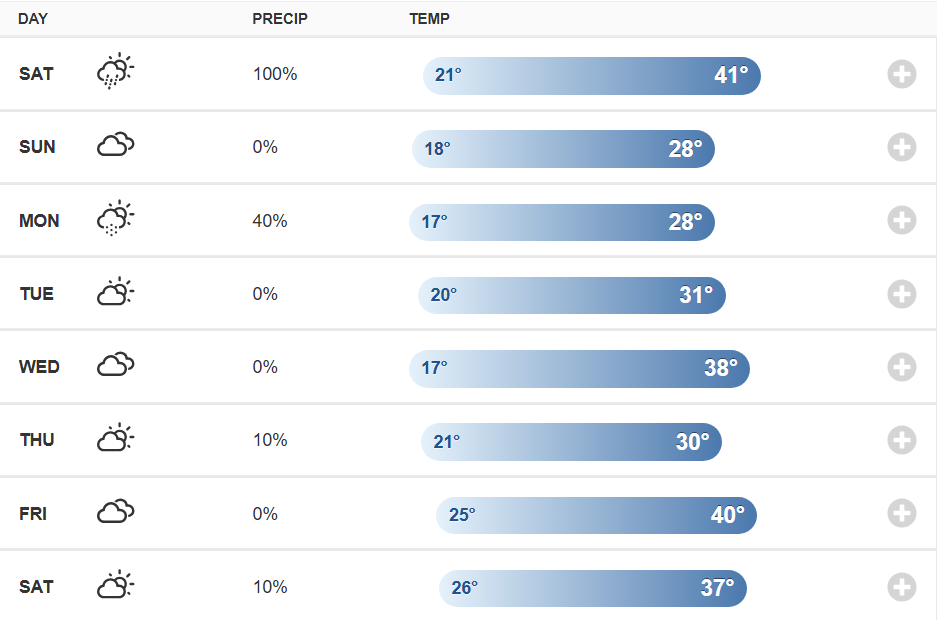Click the partly sunny icon for TUE

[115, 293]
